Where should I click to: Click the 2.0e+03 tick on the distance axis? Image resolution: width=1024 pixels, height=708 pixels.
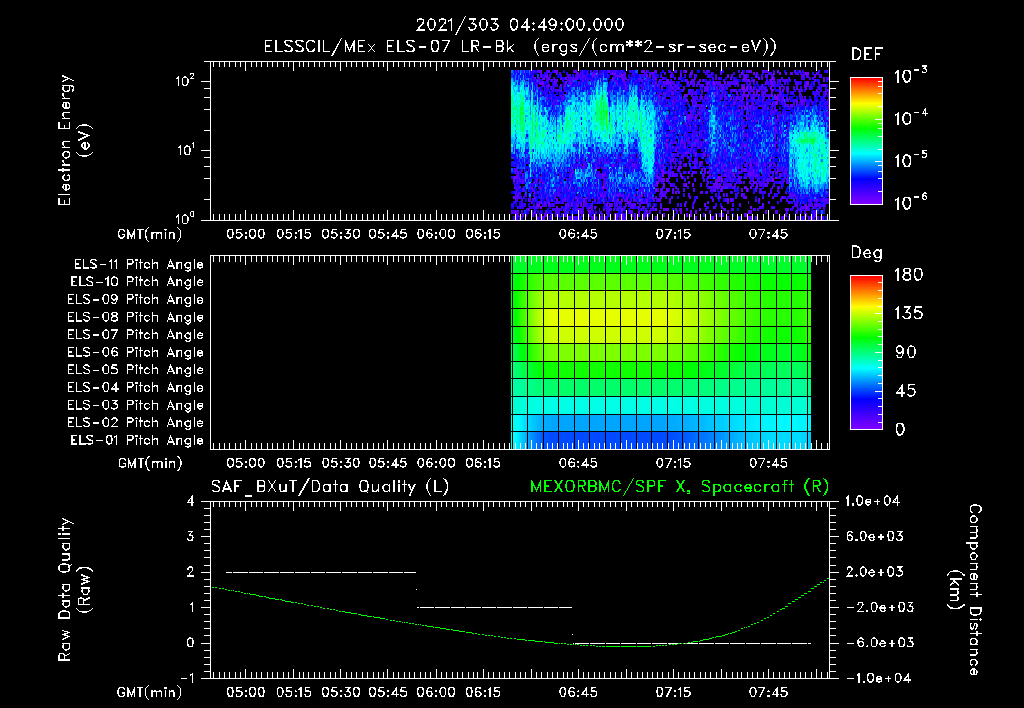(x=876, y=571)
